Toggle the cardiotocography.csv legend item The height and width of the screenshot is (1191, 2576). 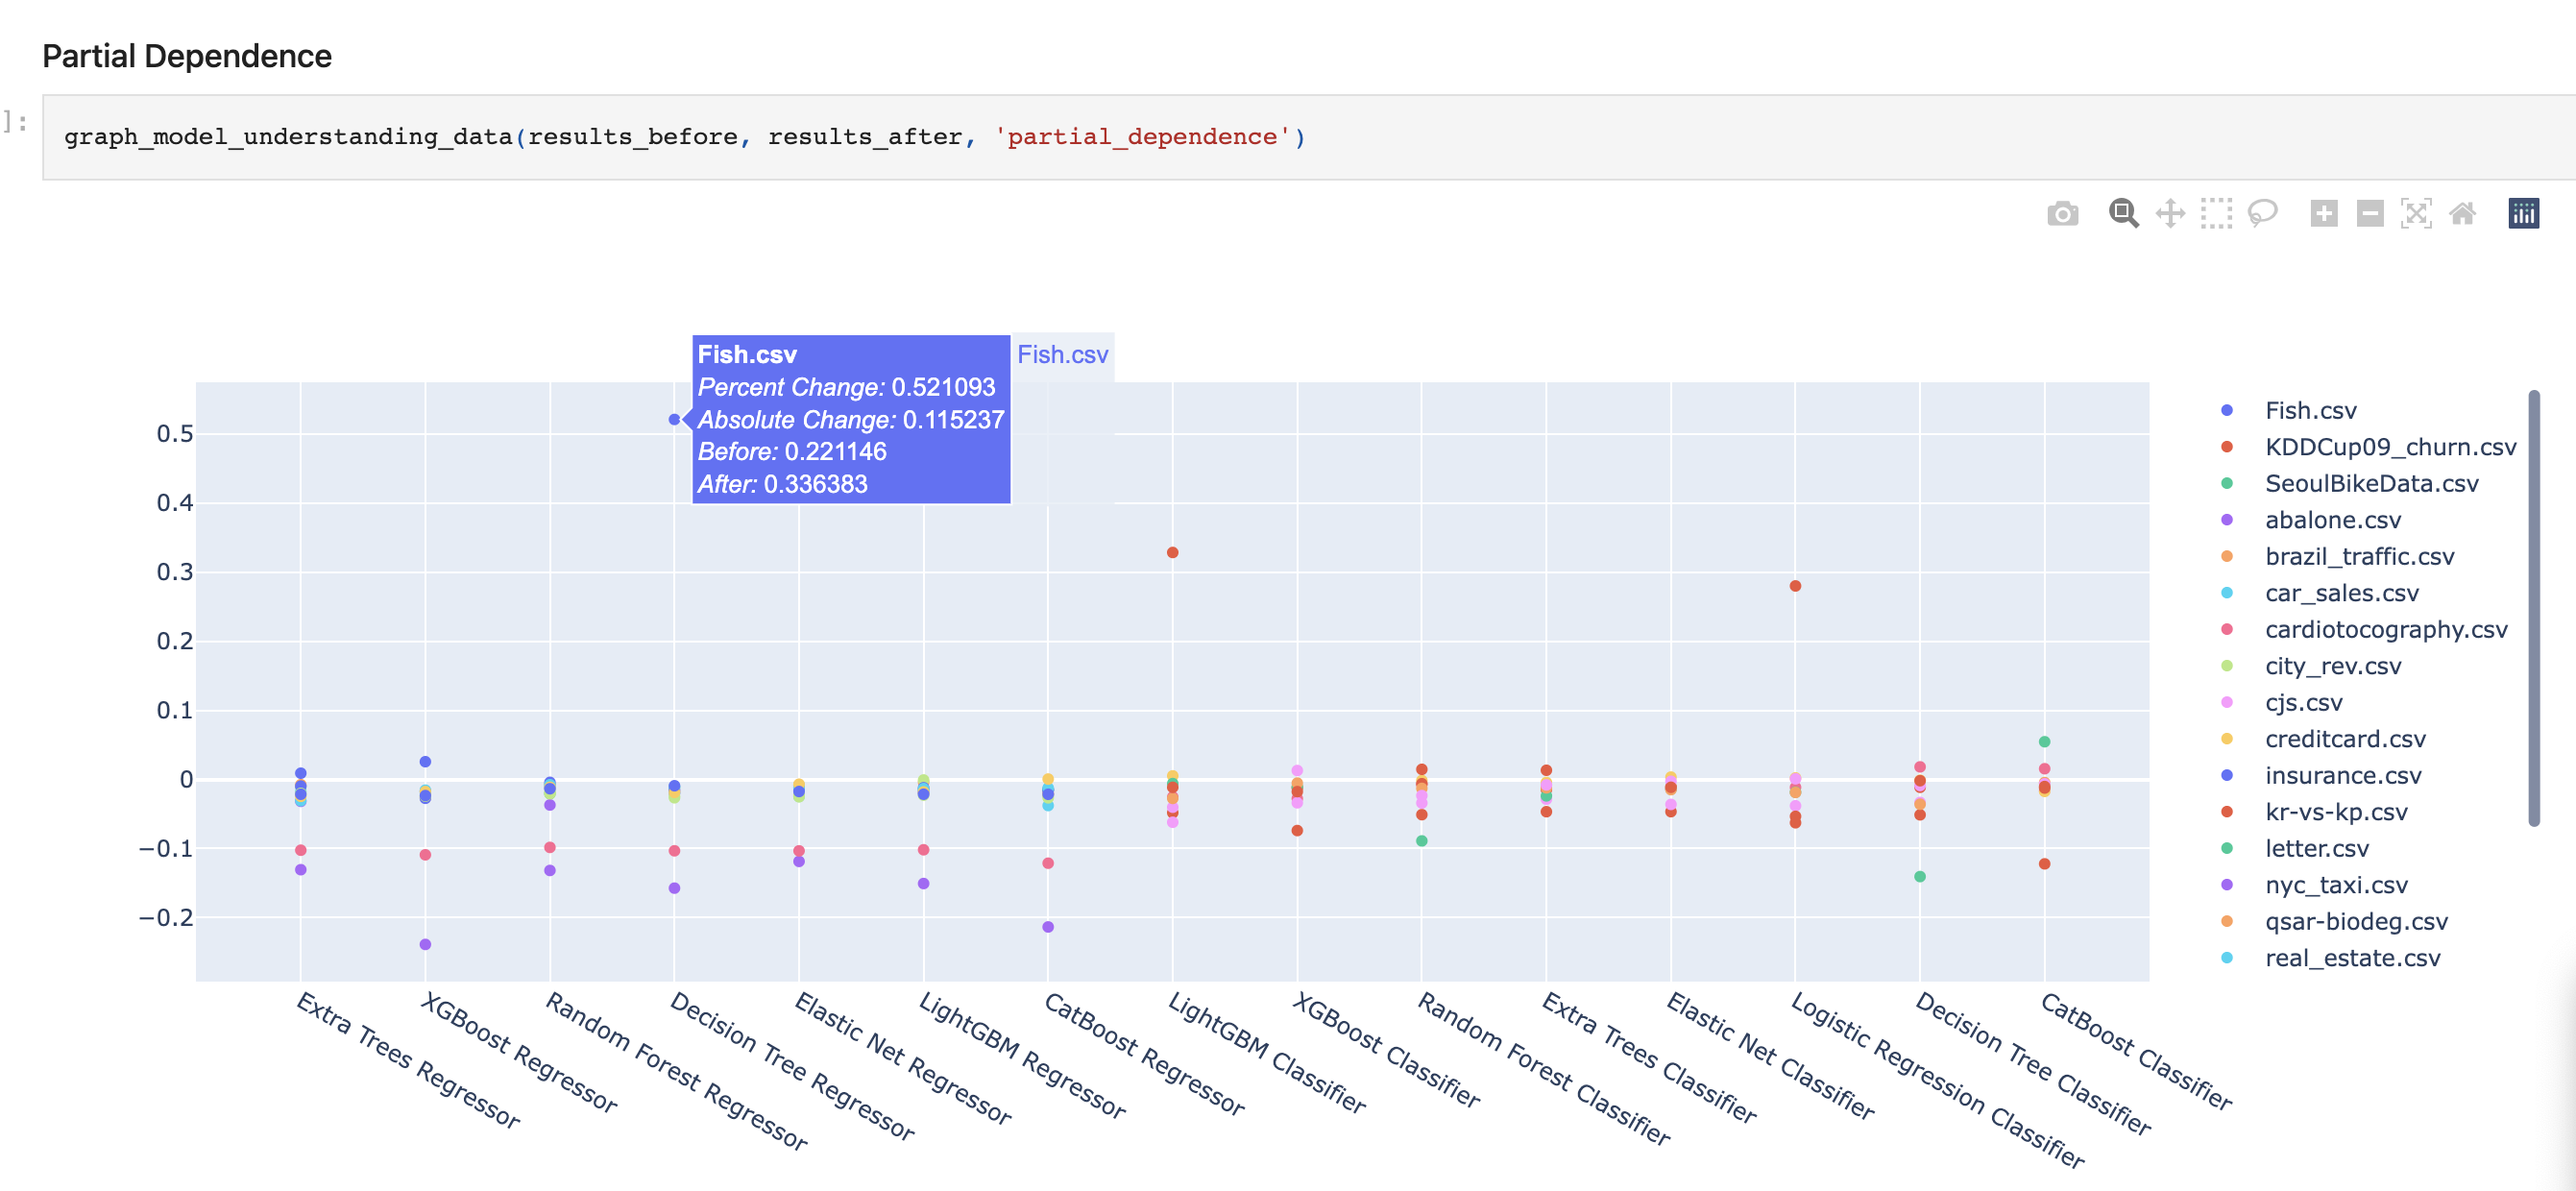pyautogui.click(x=2385, y=630)
